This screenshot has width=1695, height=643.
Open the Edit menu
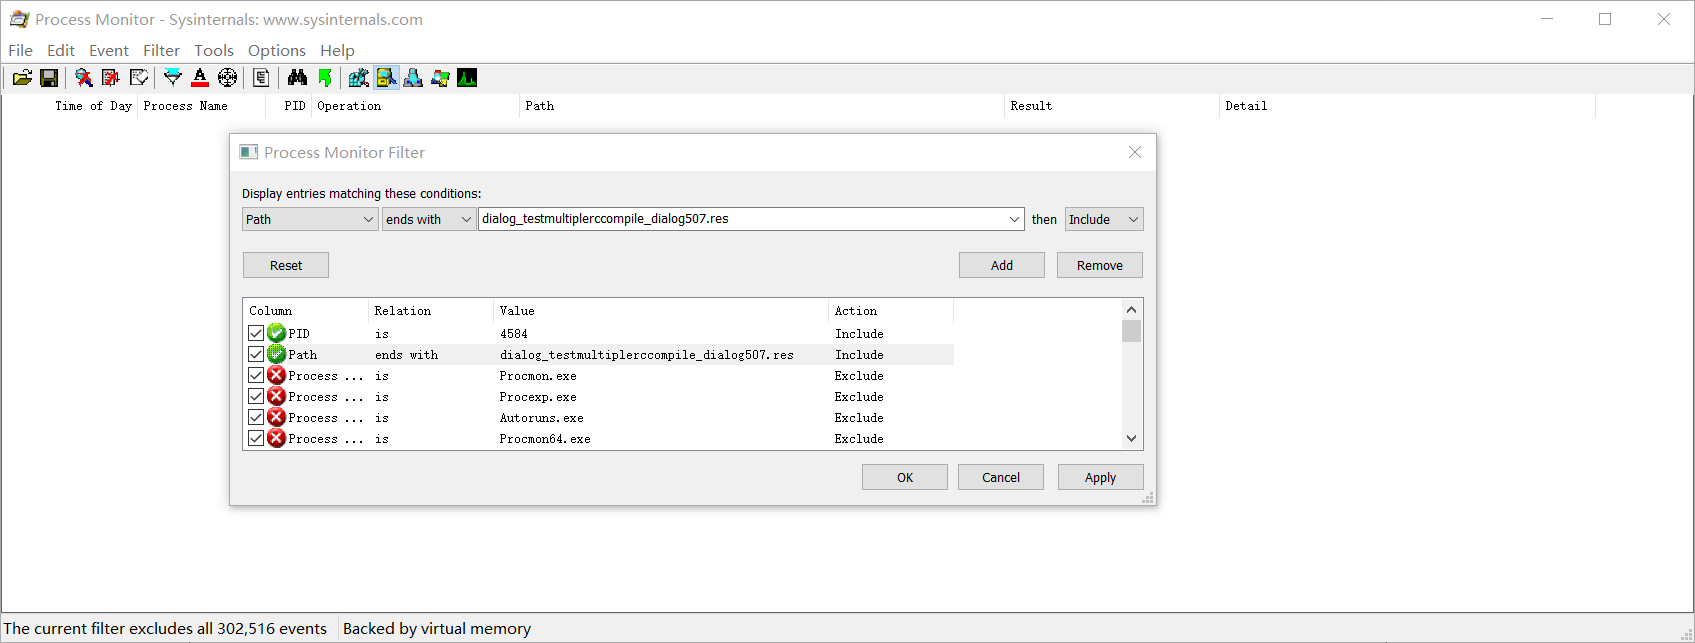point(61,50)
